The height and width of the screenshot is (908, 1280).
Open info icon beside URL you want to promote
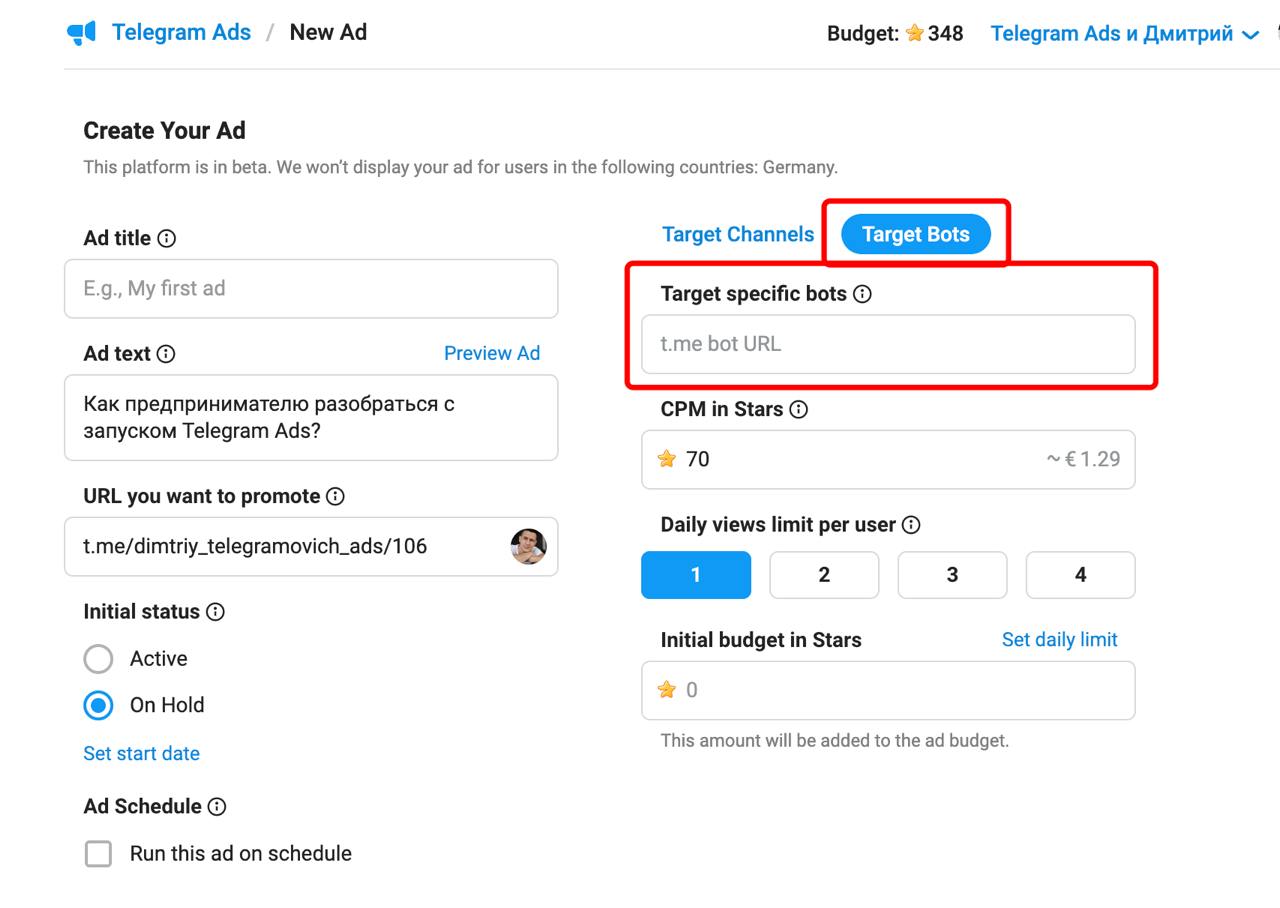click(336, 497)
